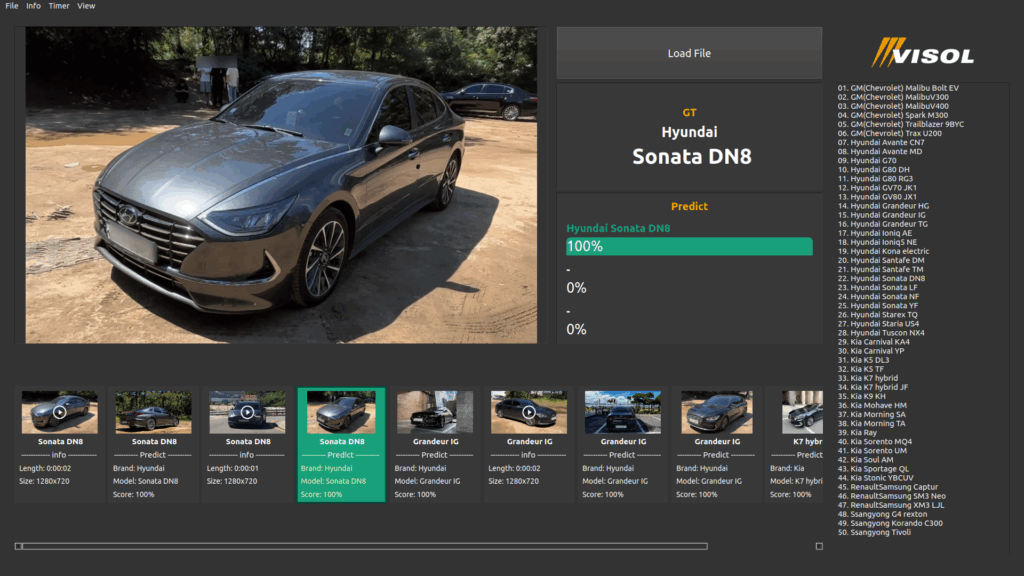Select '29. Kia Carnival KA4' in list

pos(873,342)
